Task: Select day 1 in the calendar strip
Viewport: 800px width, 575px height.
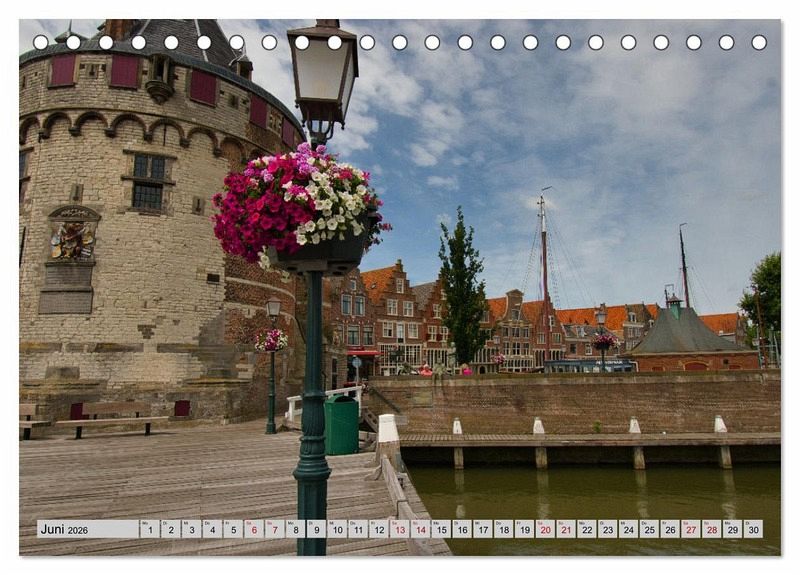Action: pos(149,529)
